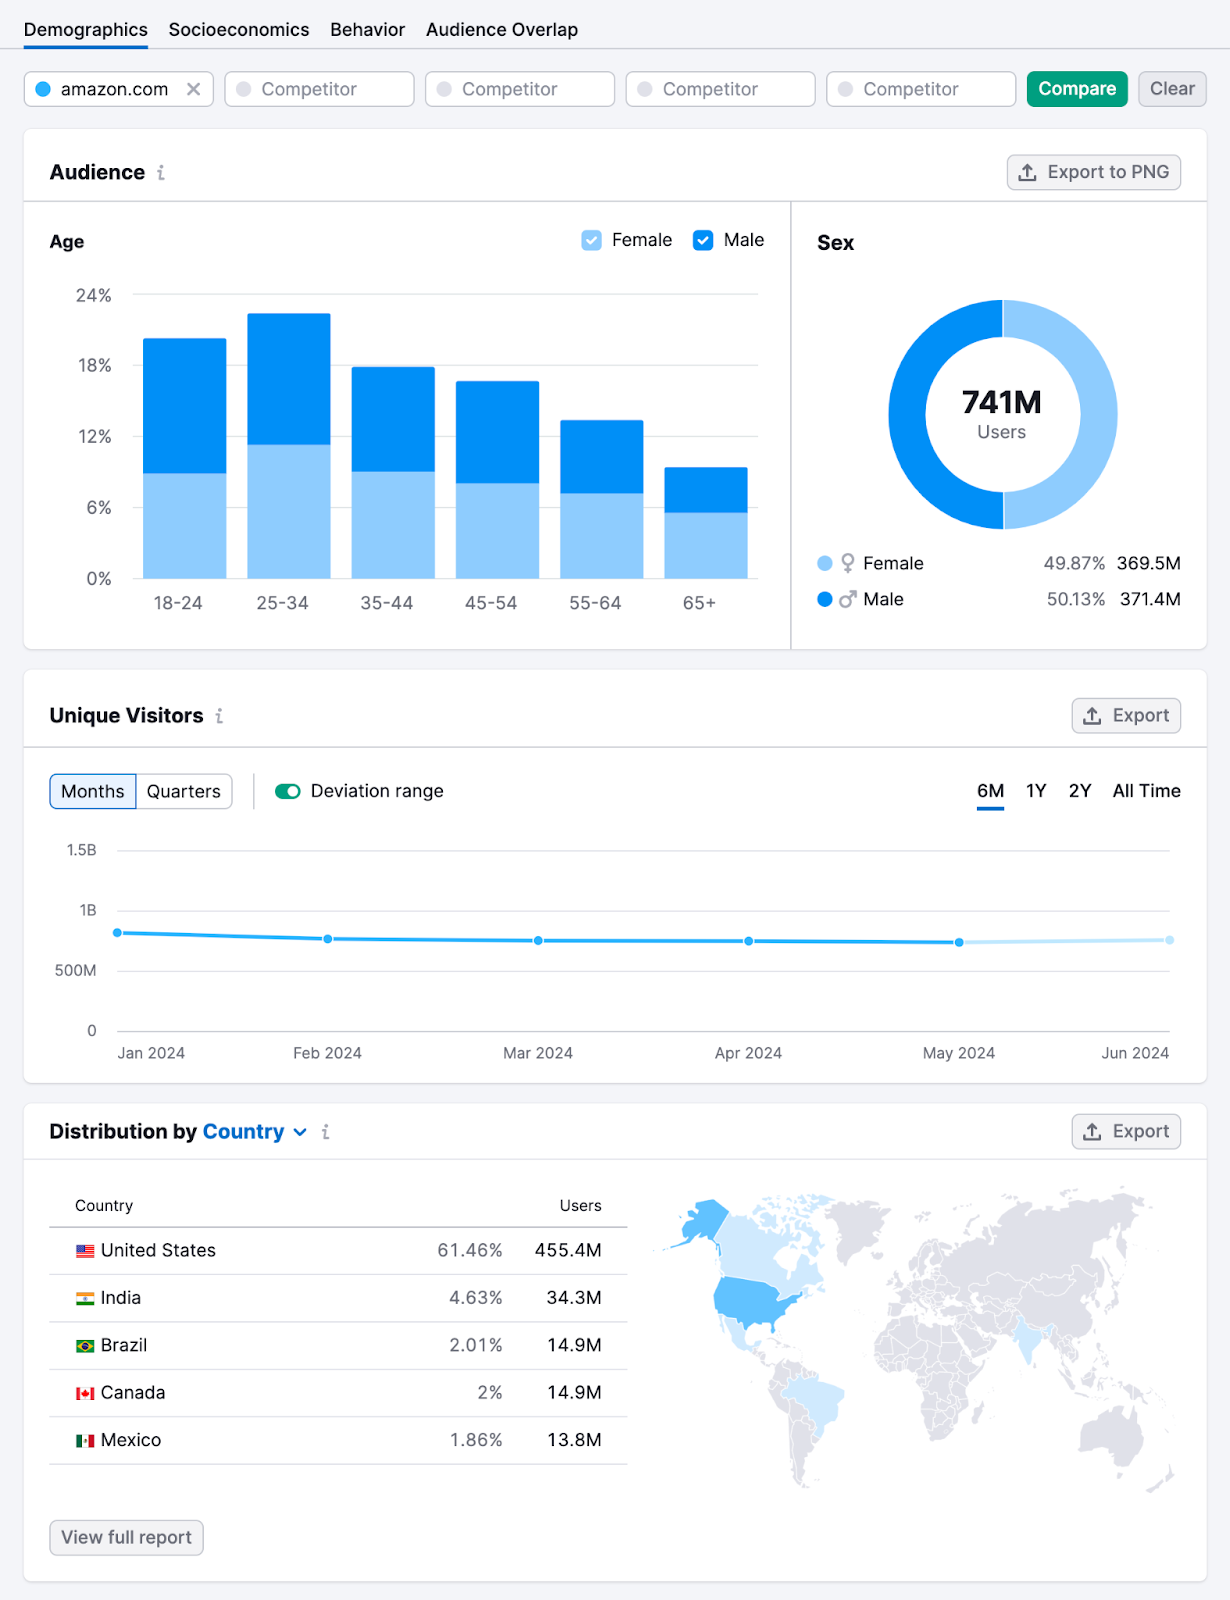The height and width of the screenshot is (1600, 1230).
Task: Click the Compare button
Action: pyautogui.click(x=1077, y=89)
